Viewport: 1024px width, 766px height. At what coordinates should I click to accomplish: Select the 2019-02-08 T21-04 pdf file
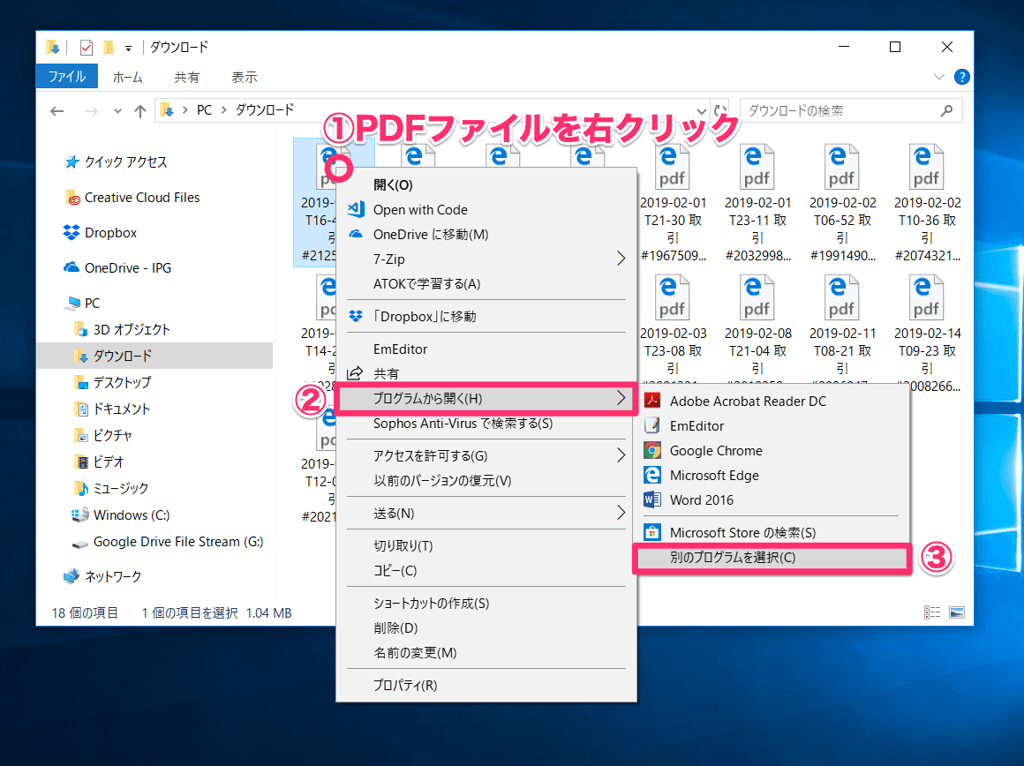[x=757, y=330]
